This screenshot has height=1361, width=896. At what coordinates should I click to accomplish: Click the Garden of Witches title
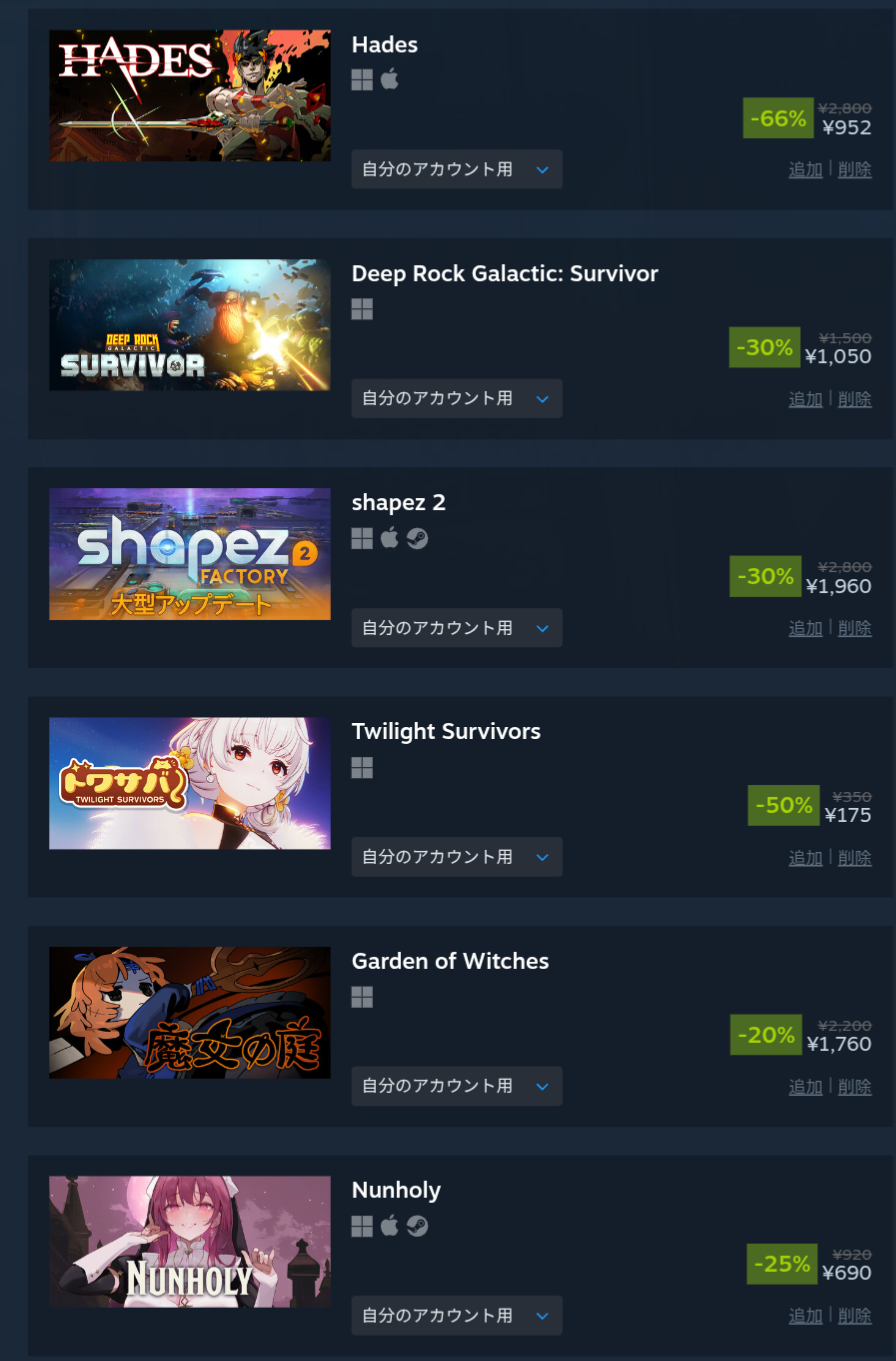[x=450, y=961]
